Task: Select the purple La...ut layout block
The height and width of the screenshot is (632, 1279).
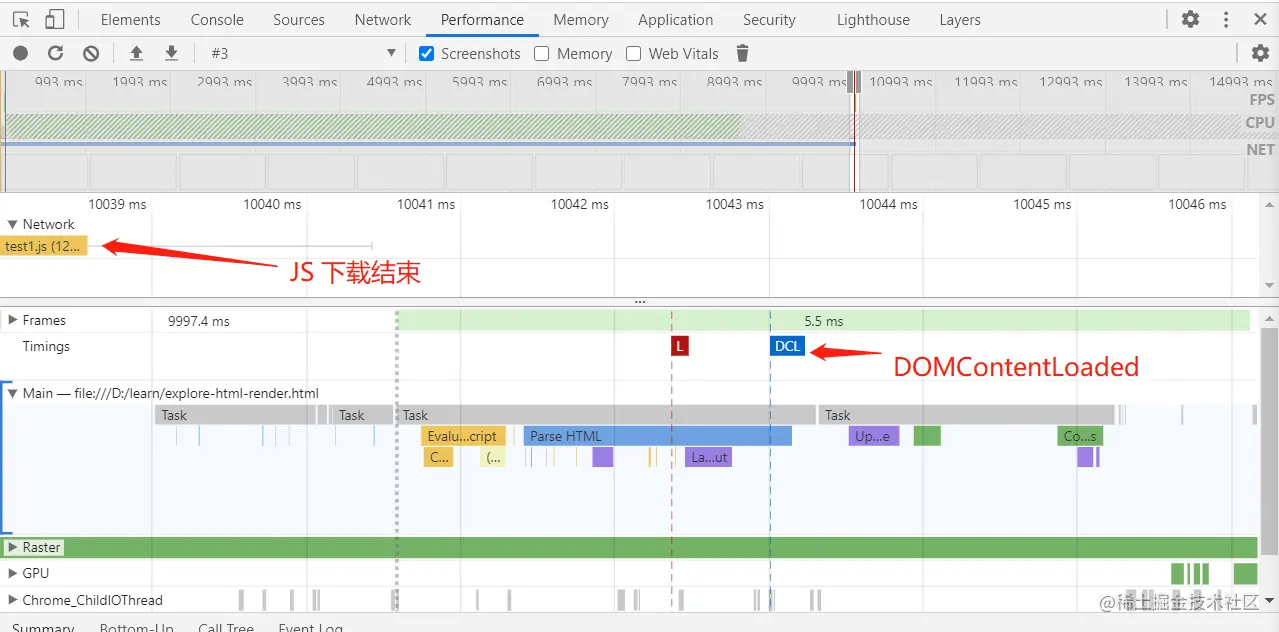Action: [x=709, y=457]
